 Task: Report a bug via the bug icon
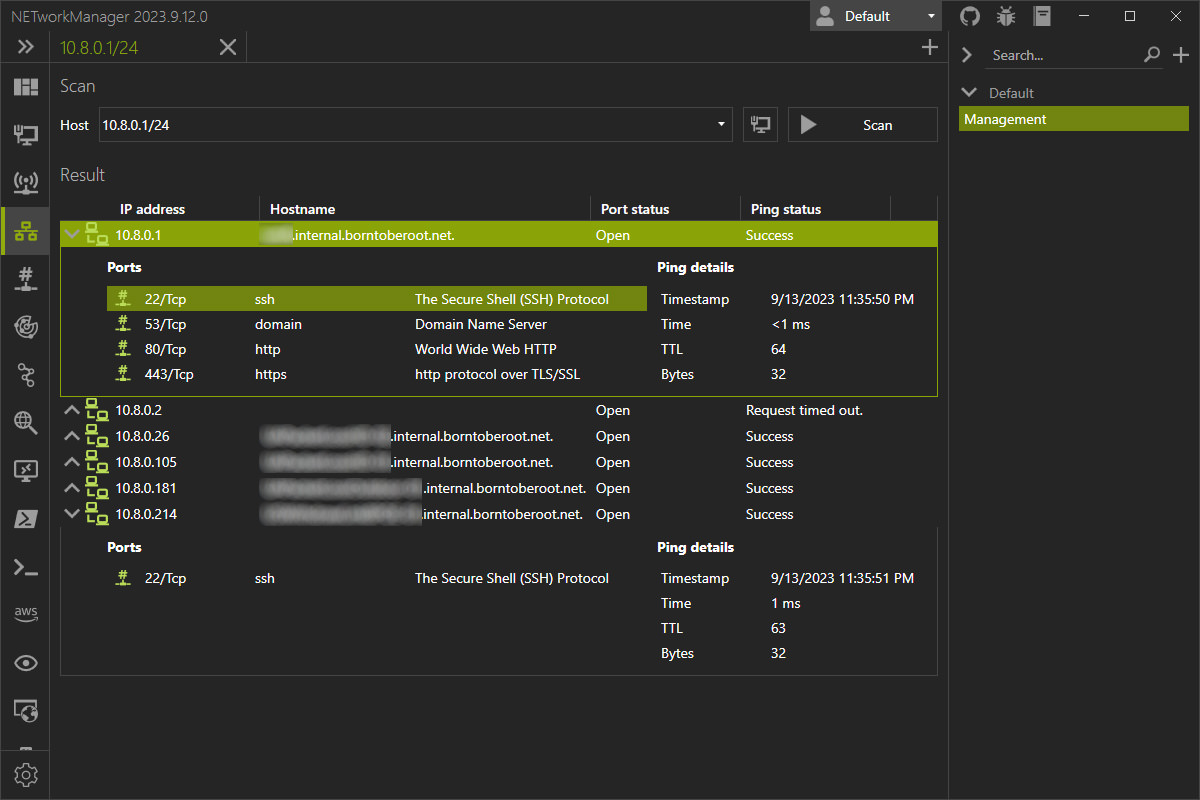click(x=1006, y=16)
